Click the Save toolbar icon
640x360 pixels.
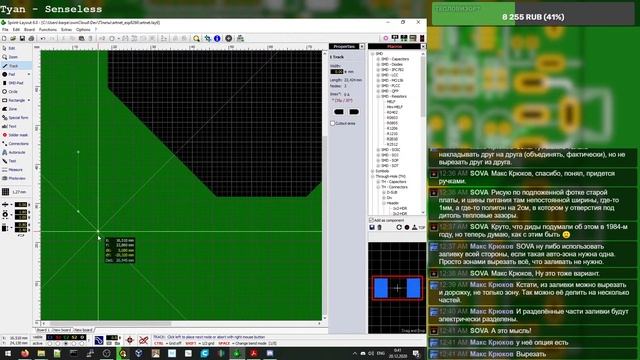22,38
